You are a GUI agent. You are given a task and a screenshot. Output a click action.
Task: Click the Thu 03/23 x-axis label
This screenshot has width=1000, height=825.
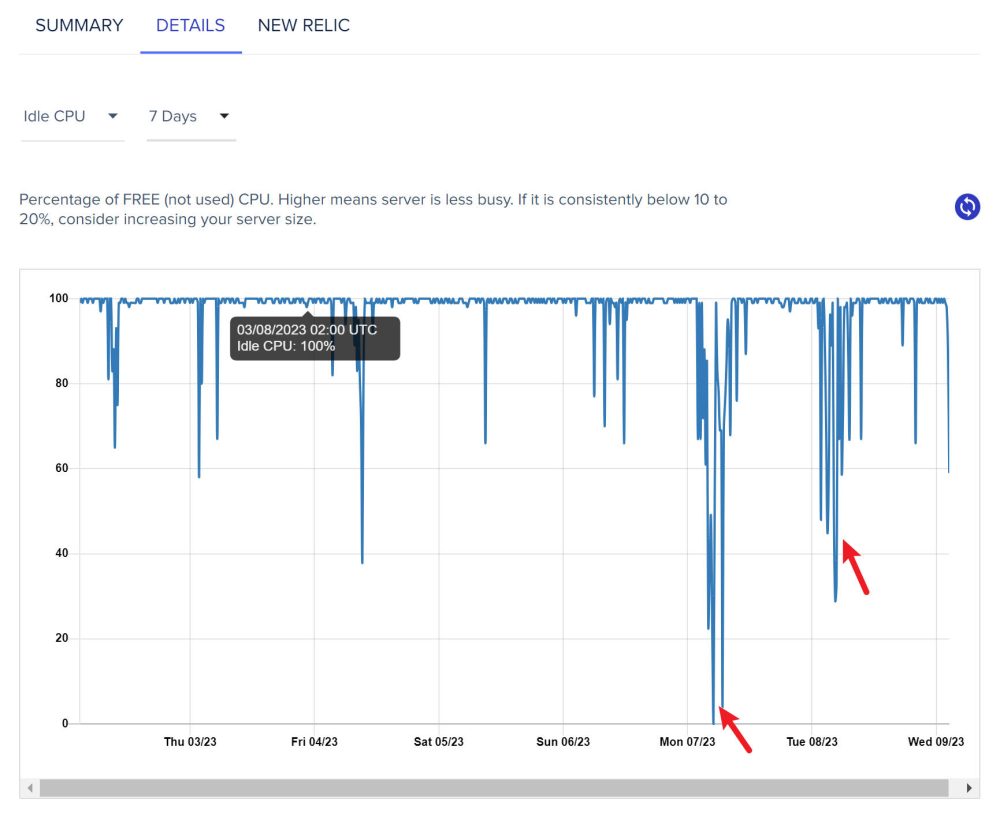(x=190, y=741)
